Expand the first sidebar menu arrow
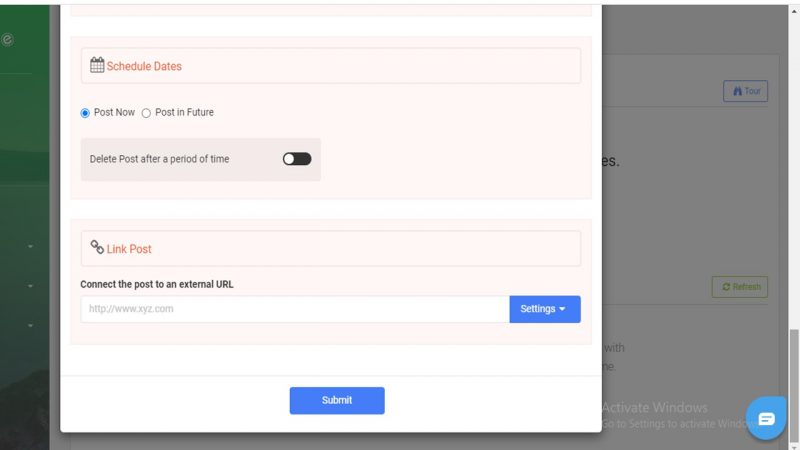The height and width of the screenshot is (450, 800). click(30, 246)
